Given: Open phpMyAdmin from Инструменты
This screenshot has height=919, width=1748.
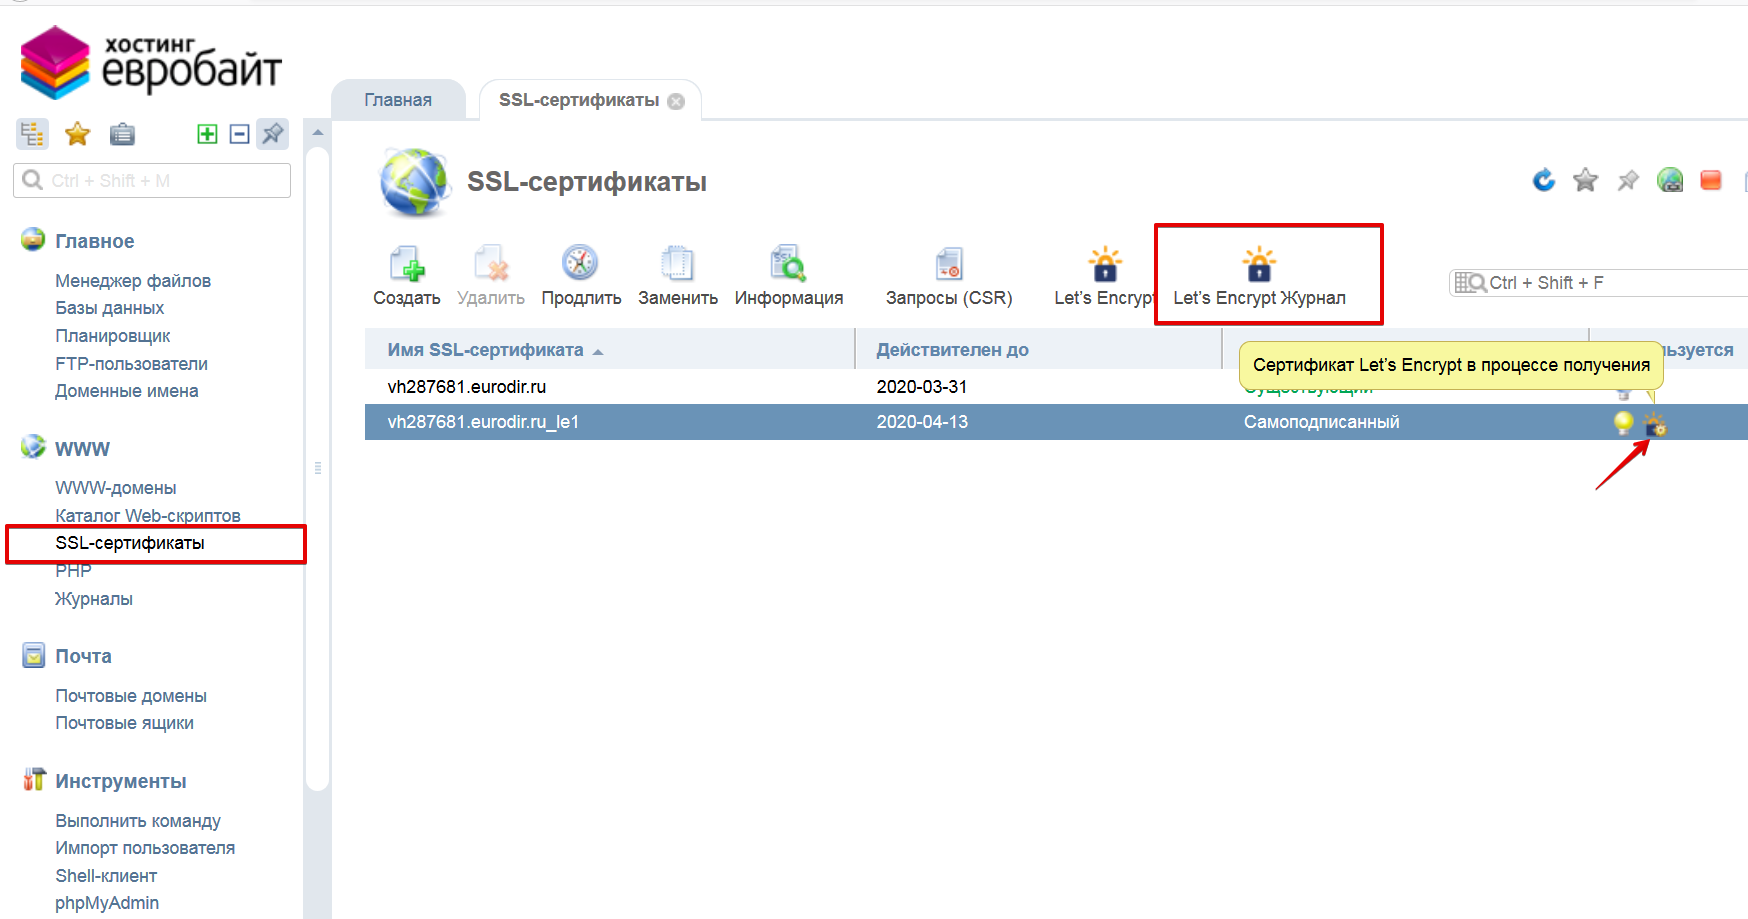Looking at the screenshot, I should (x=107, y=903).
